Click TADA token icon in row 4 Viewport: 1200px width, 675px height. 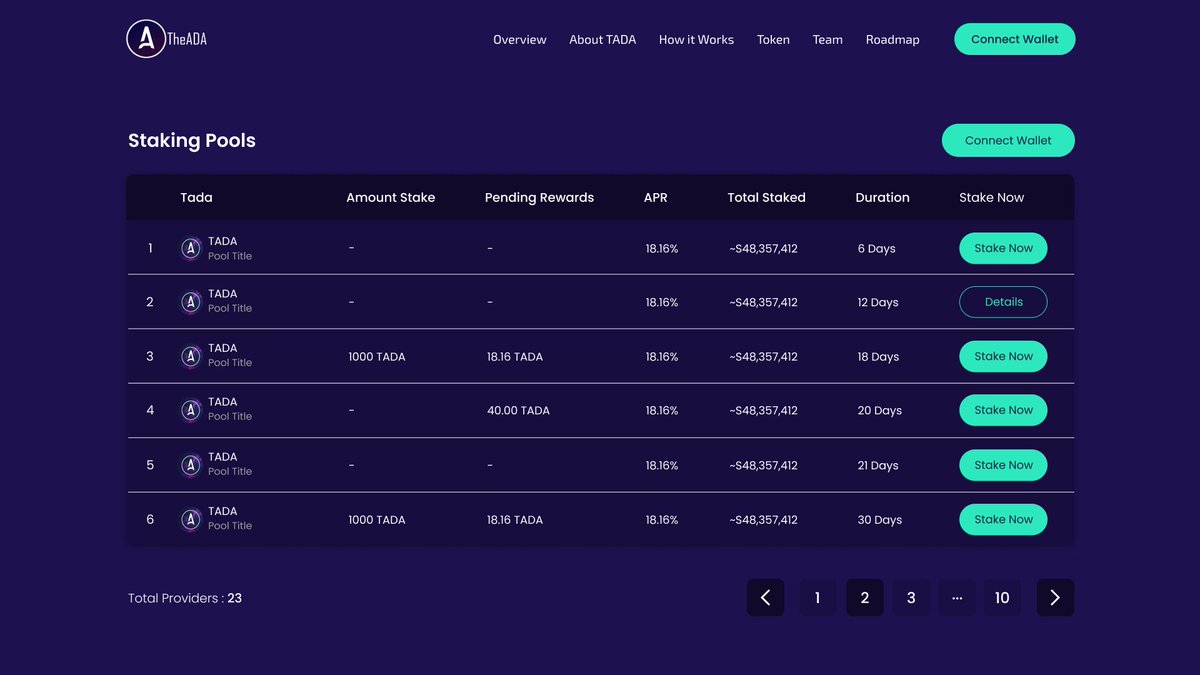tap(191, 410)
